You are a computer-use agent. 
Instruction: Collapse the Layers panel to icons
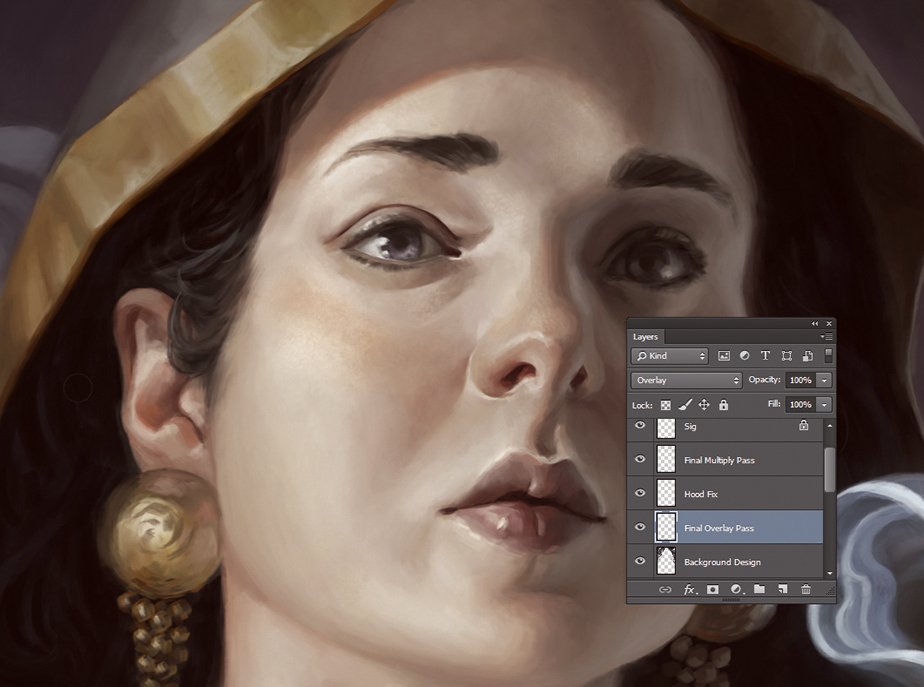click(x=815, y=323)
